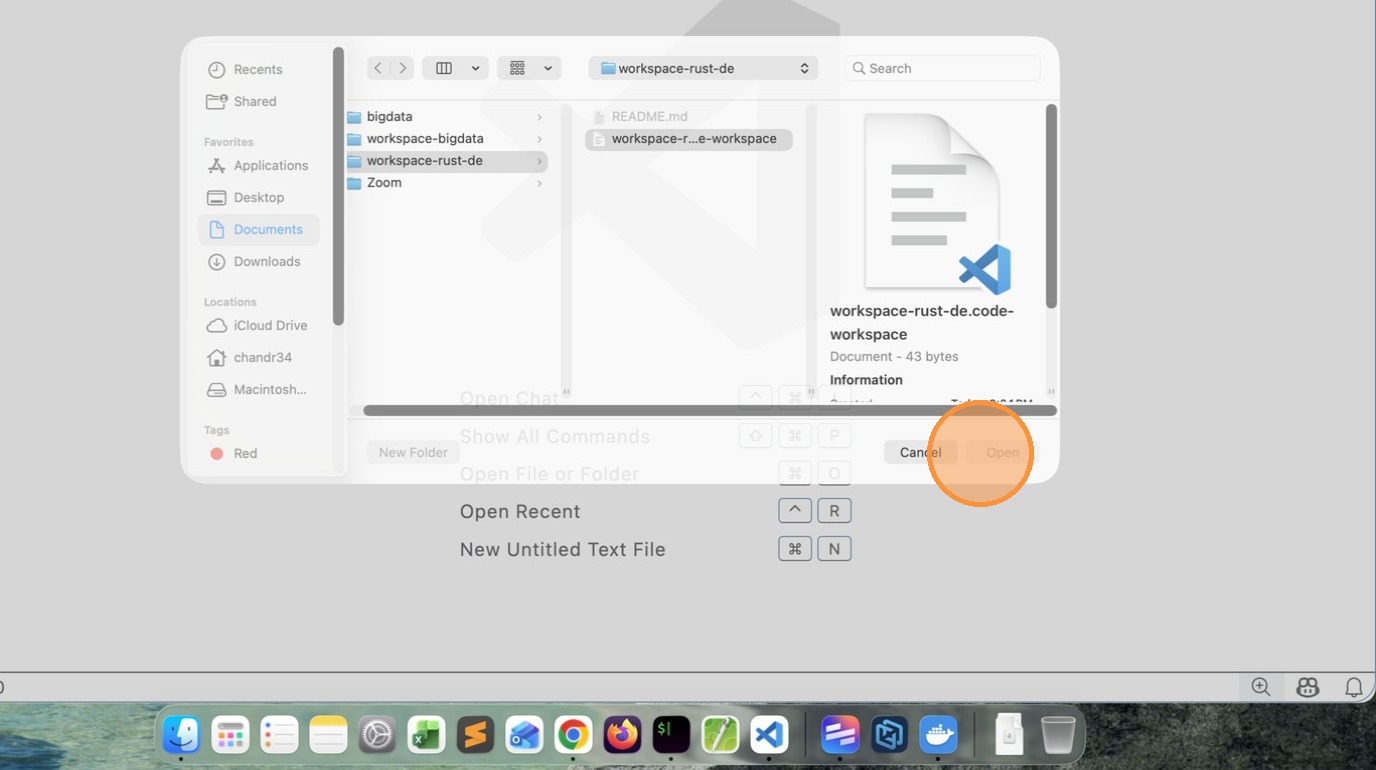
Task: Filter by the Red tag
Action: (245, 453)
